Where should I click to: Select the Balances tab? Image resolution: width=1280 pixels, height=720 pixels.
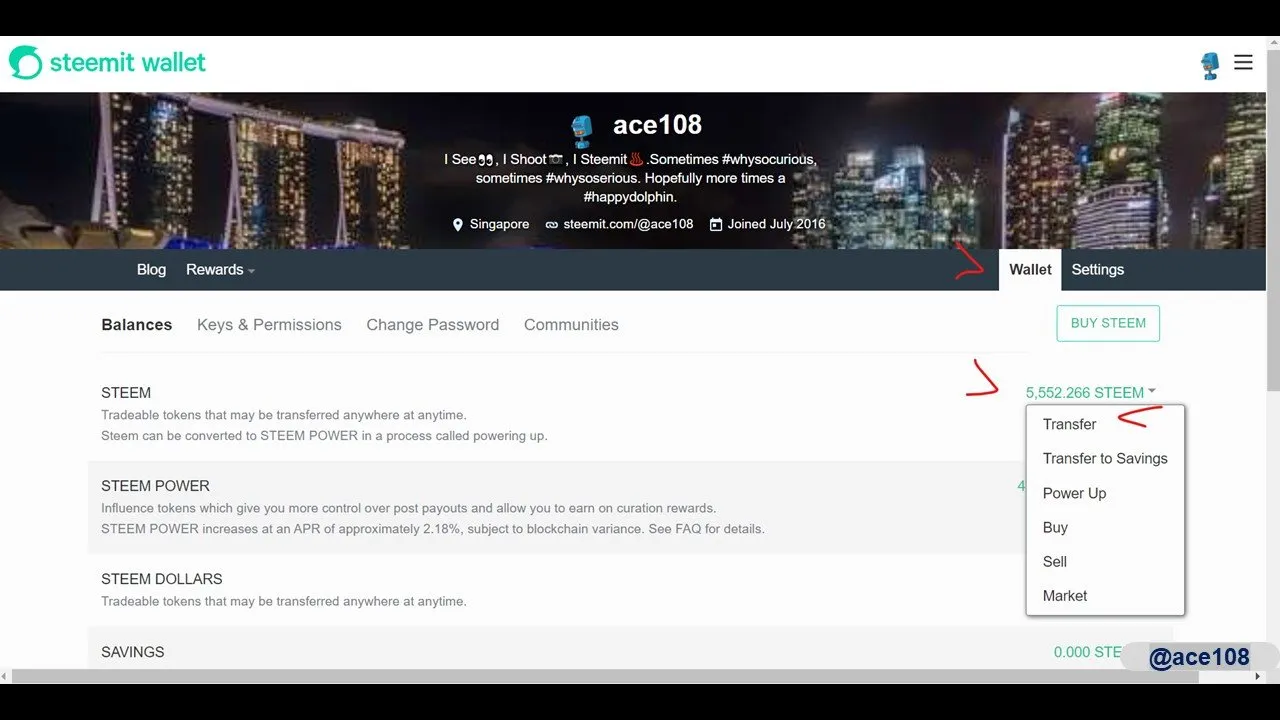(137, 325)
